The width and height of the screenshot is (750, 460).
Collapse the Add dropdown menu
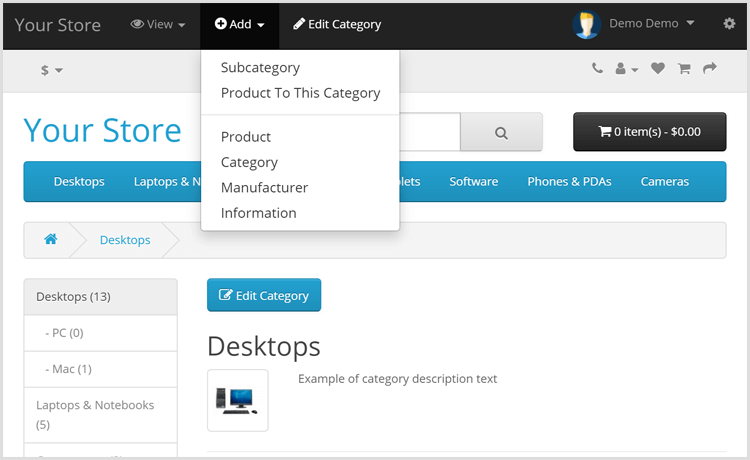coord(239,24)
